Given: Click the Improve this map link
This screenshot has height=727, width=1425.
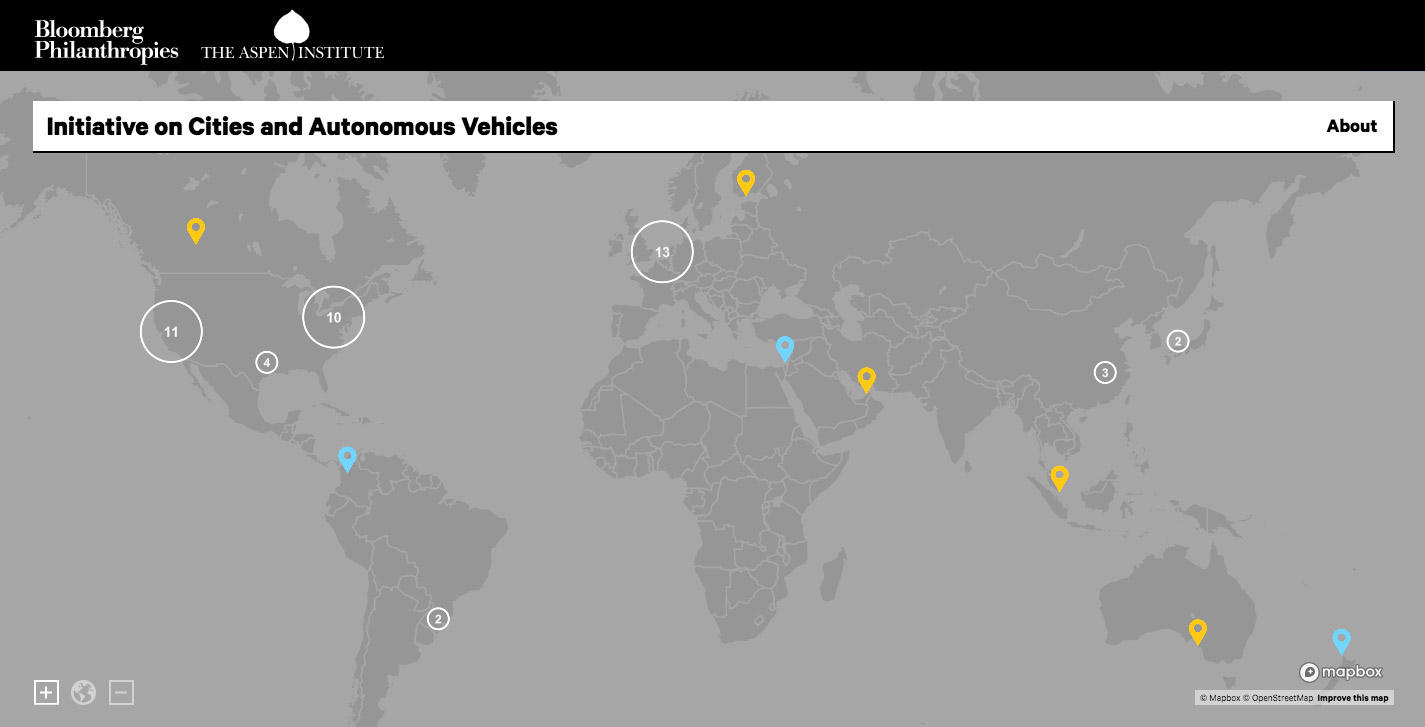Looking at the screenshot, I should pyautogui.click(x=1352, y=698).
